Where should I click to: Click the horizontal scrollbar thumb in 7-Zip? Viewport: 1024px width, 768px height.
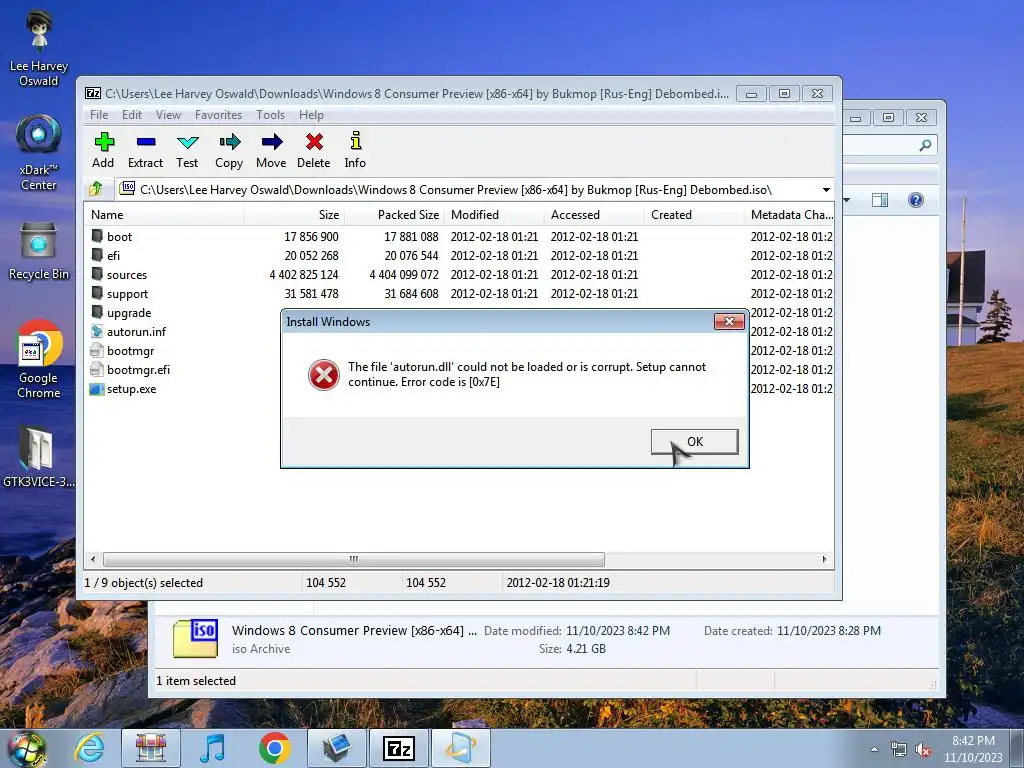[x=353, y=560]
